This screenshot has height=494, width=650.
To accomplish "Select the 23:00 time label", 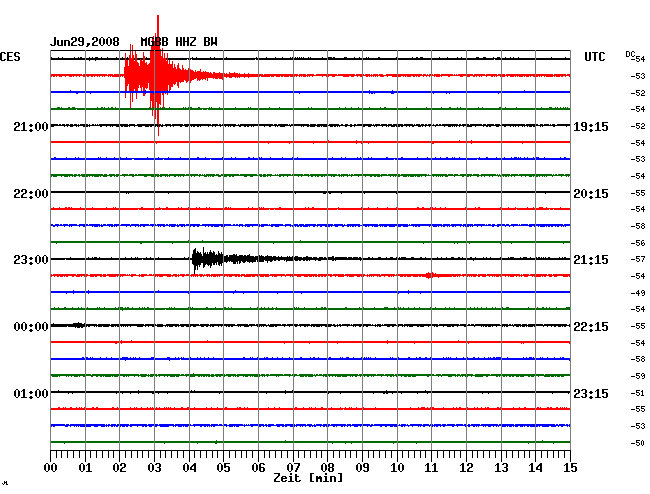I will 31,260.
